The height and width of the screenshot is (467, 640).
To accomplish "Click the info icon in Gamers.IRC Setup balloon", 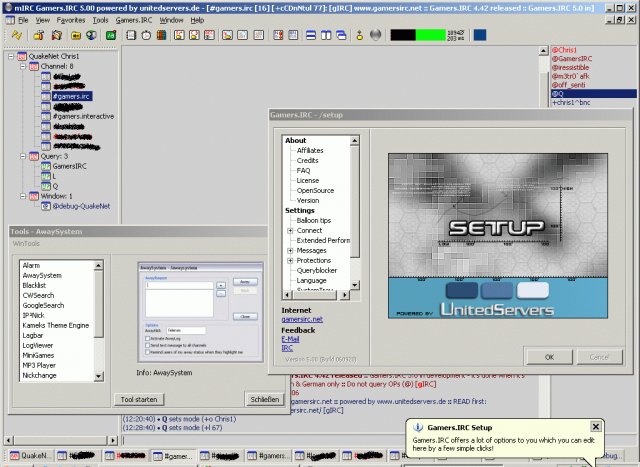I will [x=418, y=427].
